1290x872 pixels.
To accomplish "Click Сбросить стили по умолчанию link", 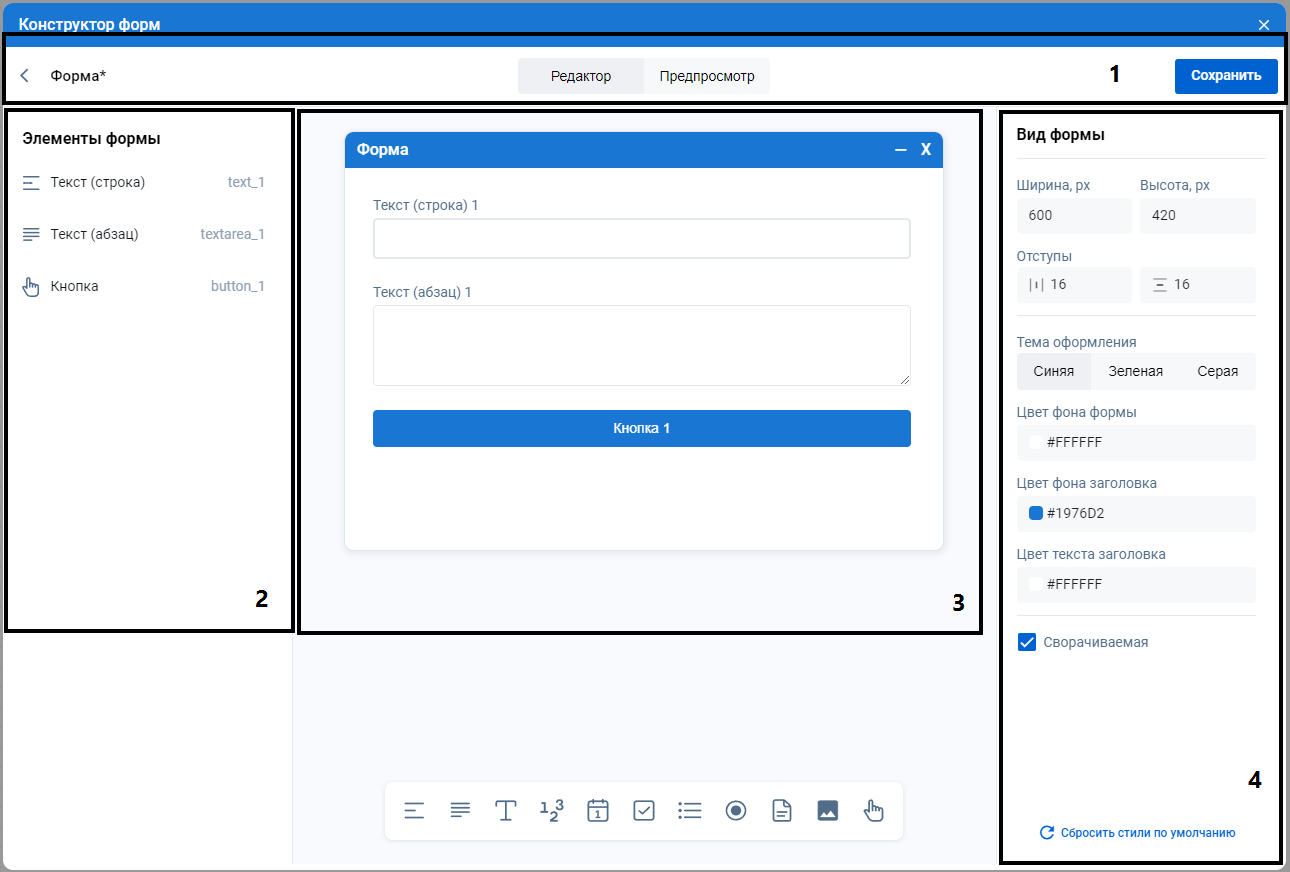I will point(1137,832).
